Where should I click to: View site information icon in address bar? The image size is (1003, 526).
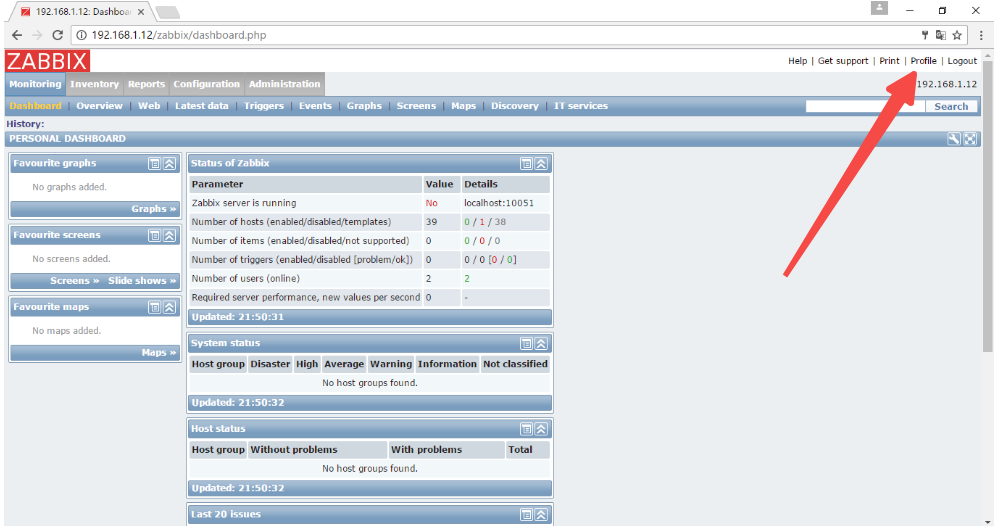click(x=82, y=35)
